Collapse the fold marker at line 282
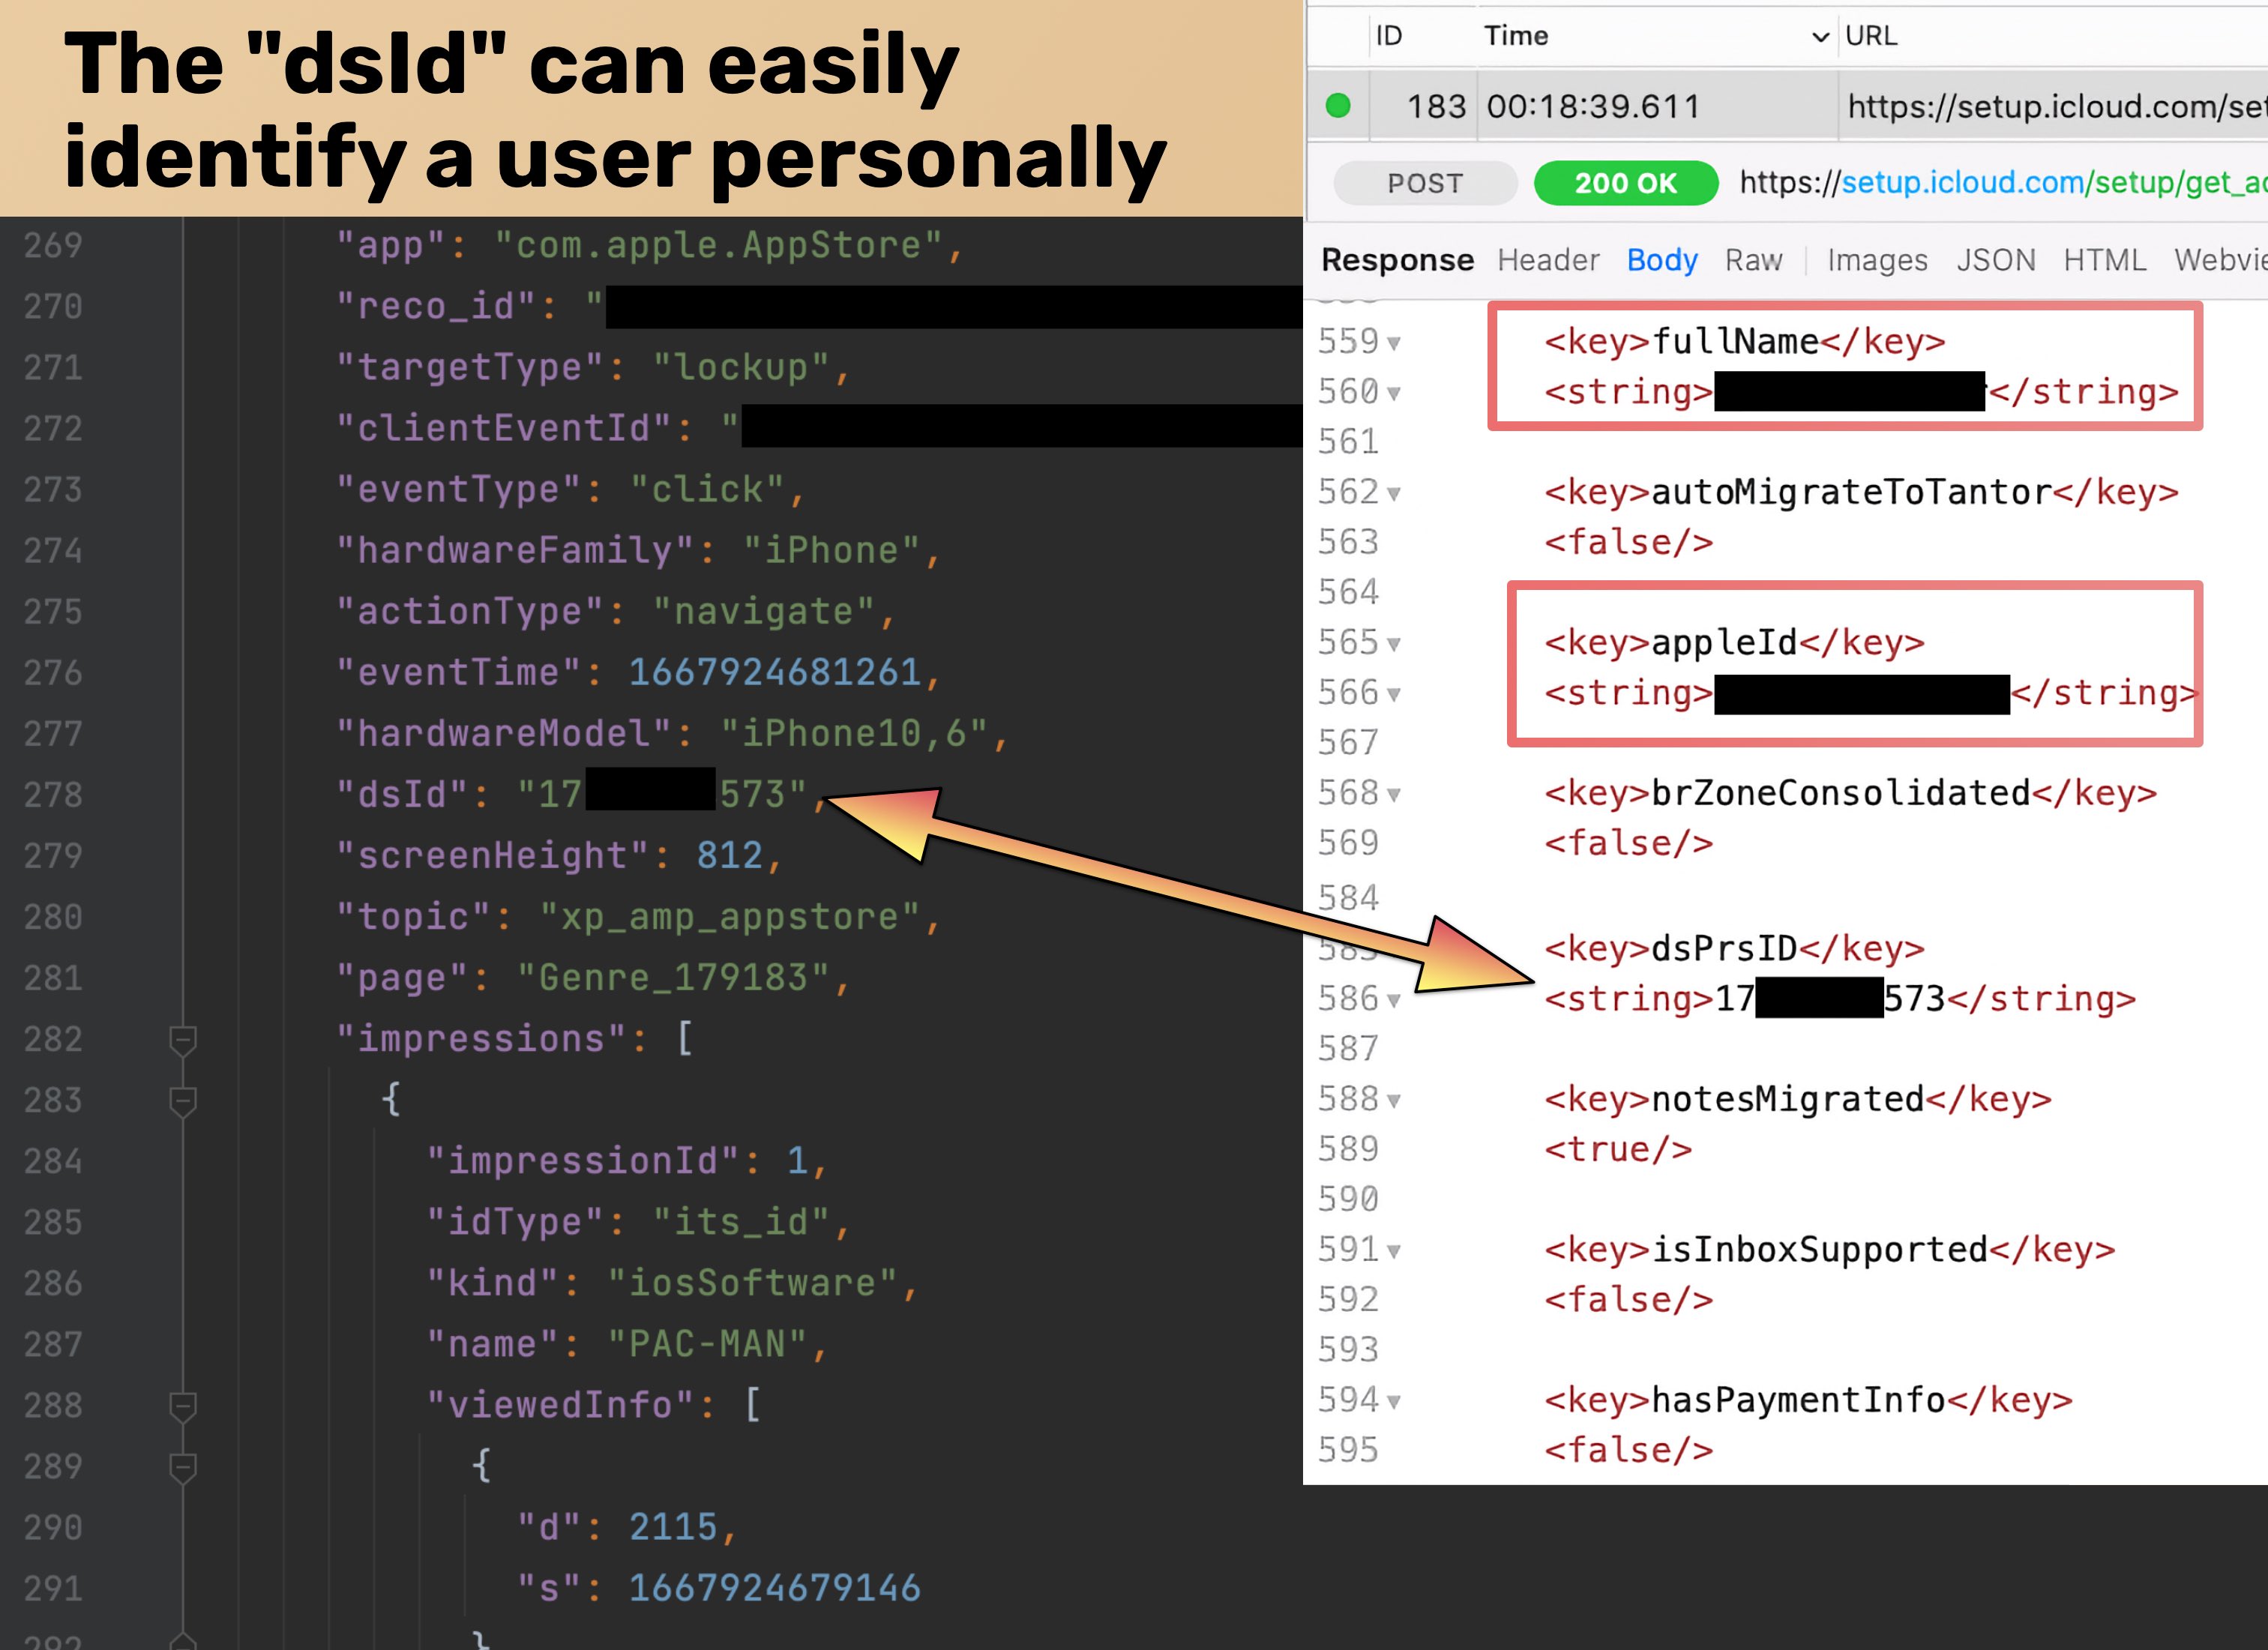 click(x=183, y=1040)
